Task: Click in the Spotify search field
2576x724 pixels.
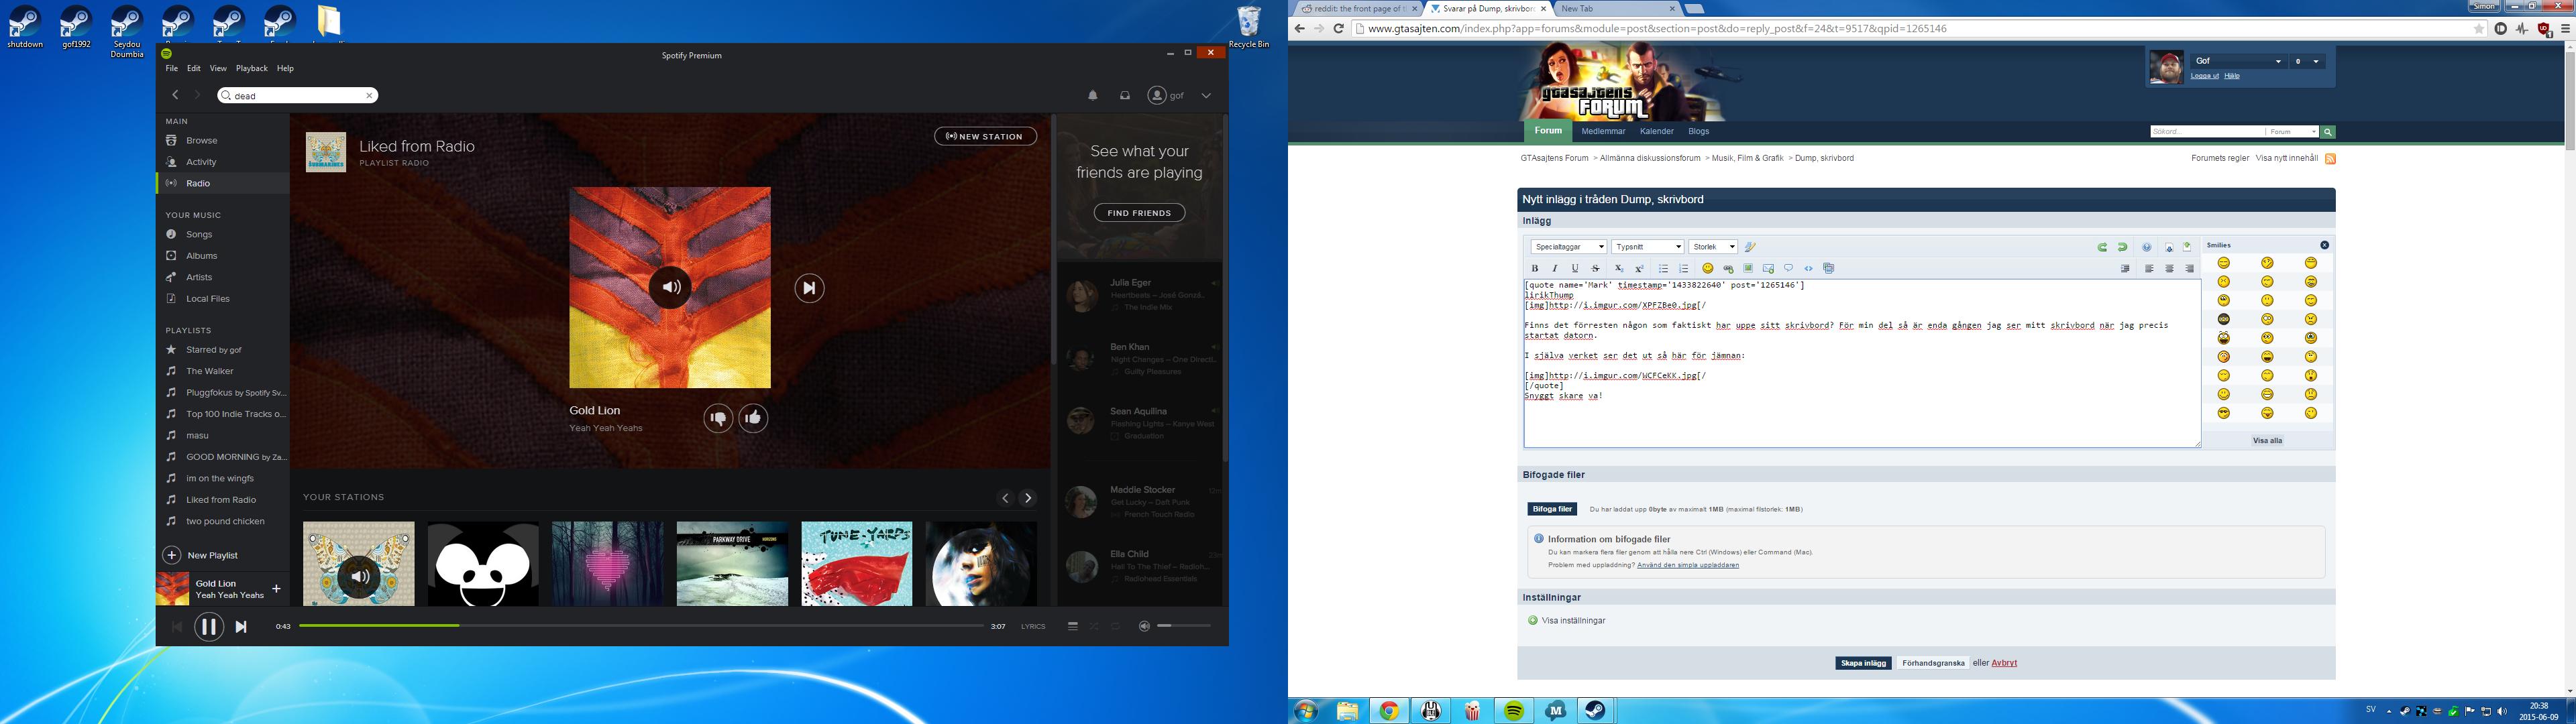Action: (x=297, y=96)
